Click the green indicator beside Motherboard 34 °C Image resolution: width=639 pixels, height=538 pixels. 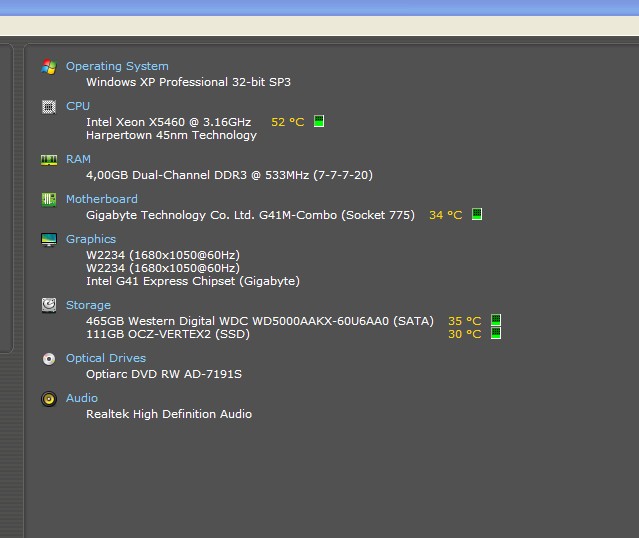(x=477, y=214)
